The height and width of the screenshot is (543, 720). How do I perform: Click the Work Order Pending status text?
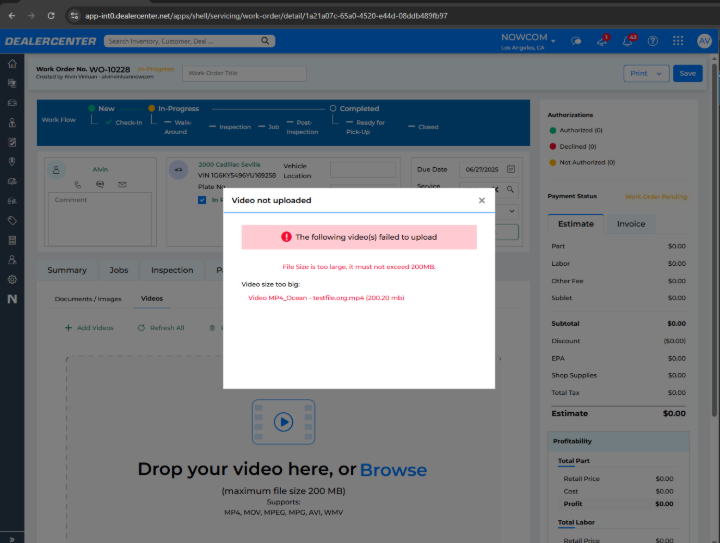click(x=656, y=196)
